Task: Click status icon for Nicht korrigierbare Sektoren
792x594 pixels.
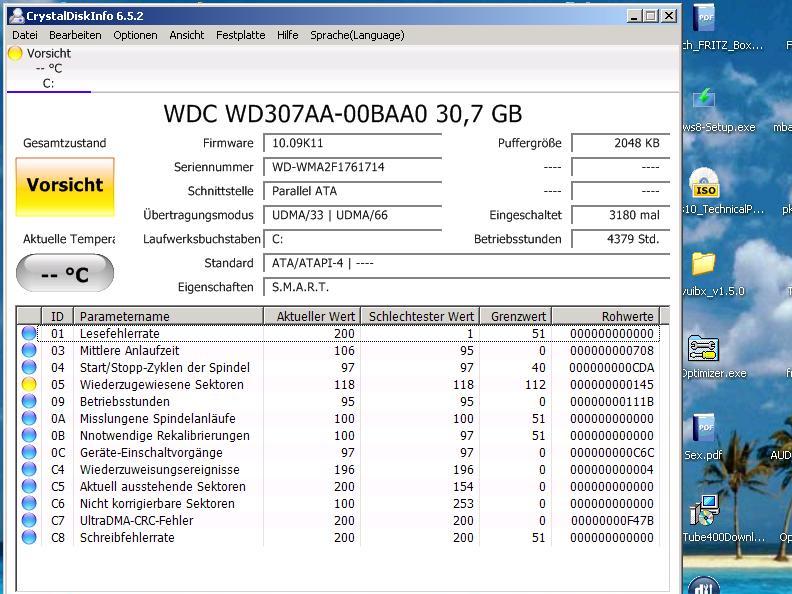Action: (x=29, y=503)
